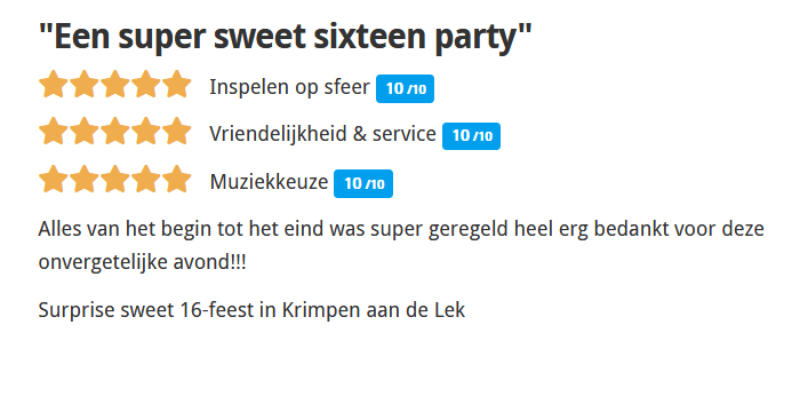The width and height of the screenshot is (800, 419).
Task: Click "Surprise sweet 16-feest in Krimpen aan de Lek"
Action: point(252,309)
